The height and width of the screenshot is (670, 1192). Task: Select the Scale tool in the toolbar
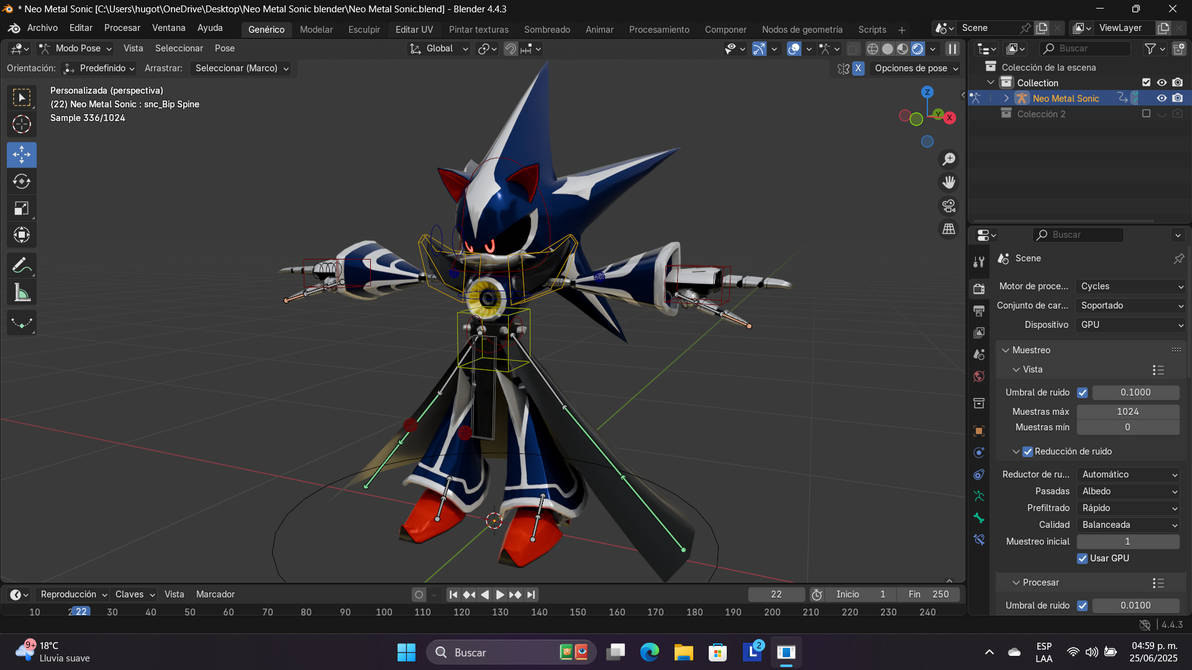[21, 208]
